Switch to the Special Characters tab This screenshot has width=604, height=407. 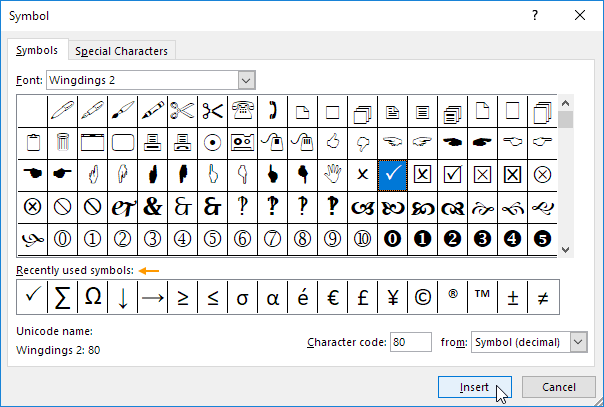pyautogui.click(x=122, y=51)
